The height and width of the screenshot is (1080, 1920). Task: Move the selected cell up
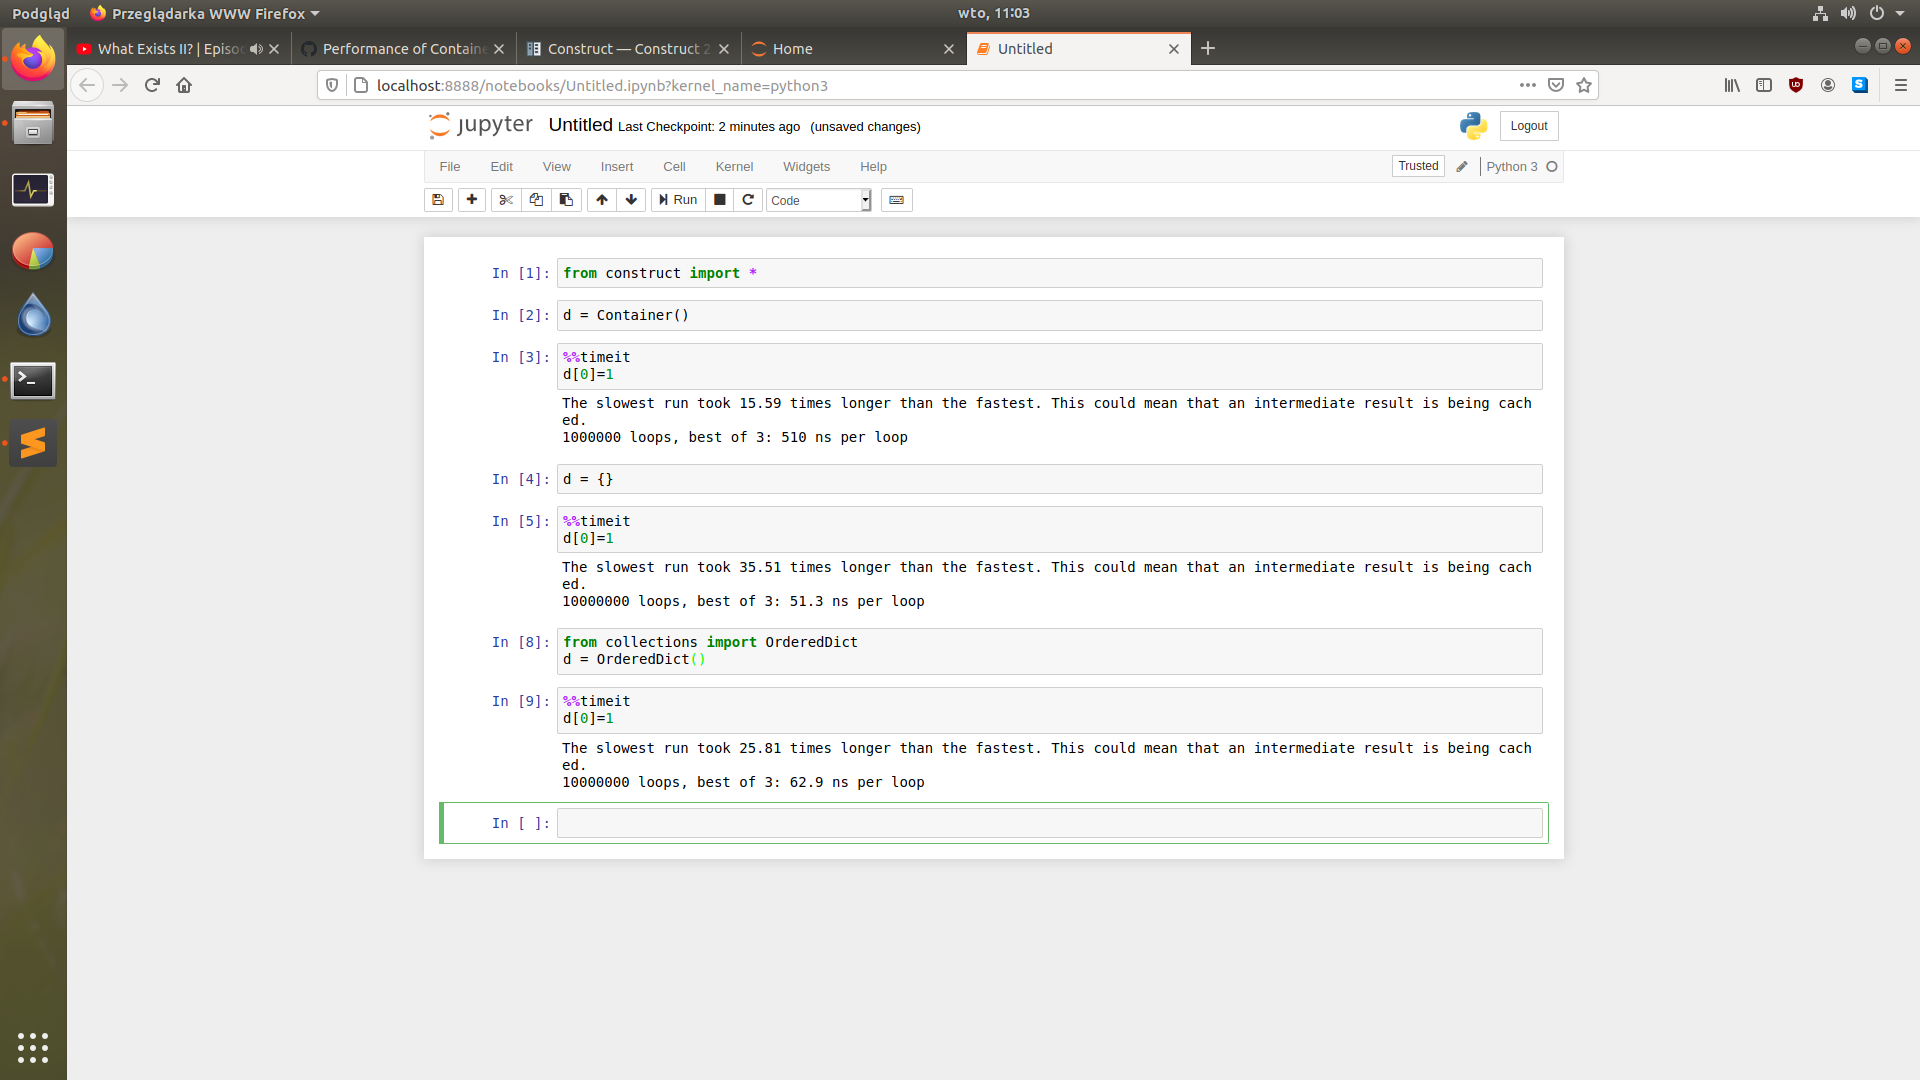coord(602,200)
